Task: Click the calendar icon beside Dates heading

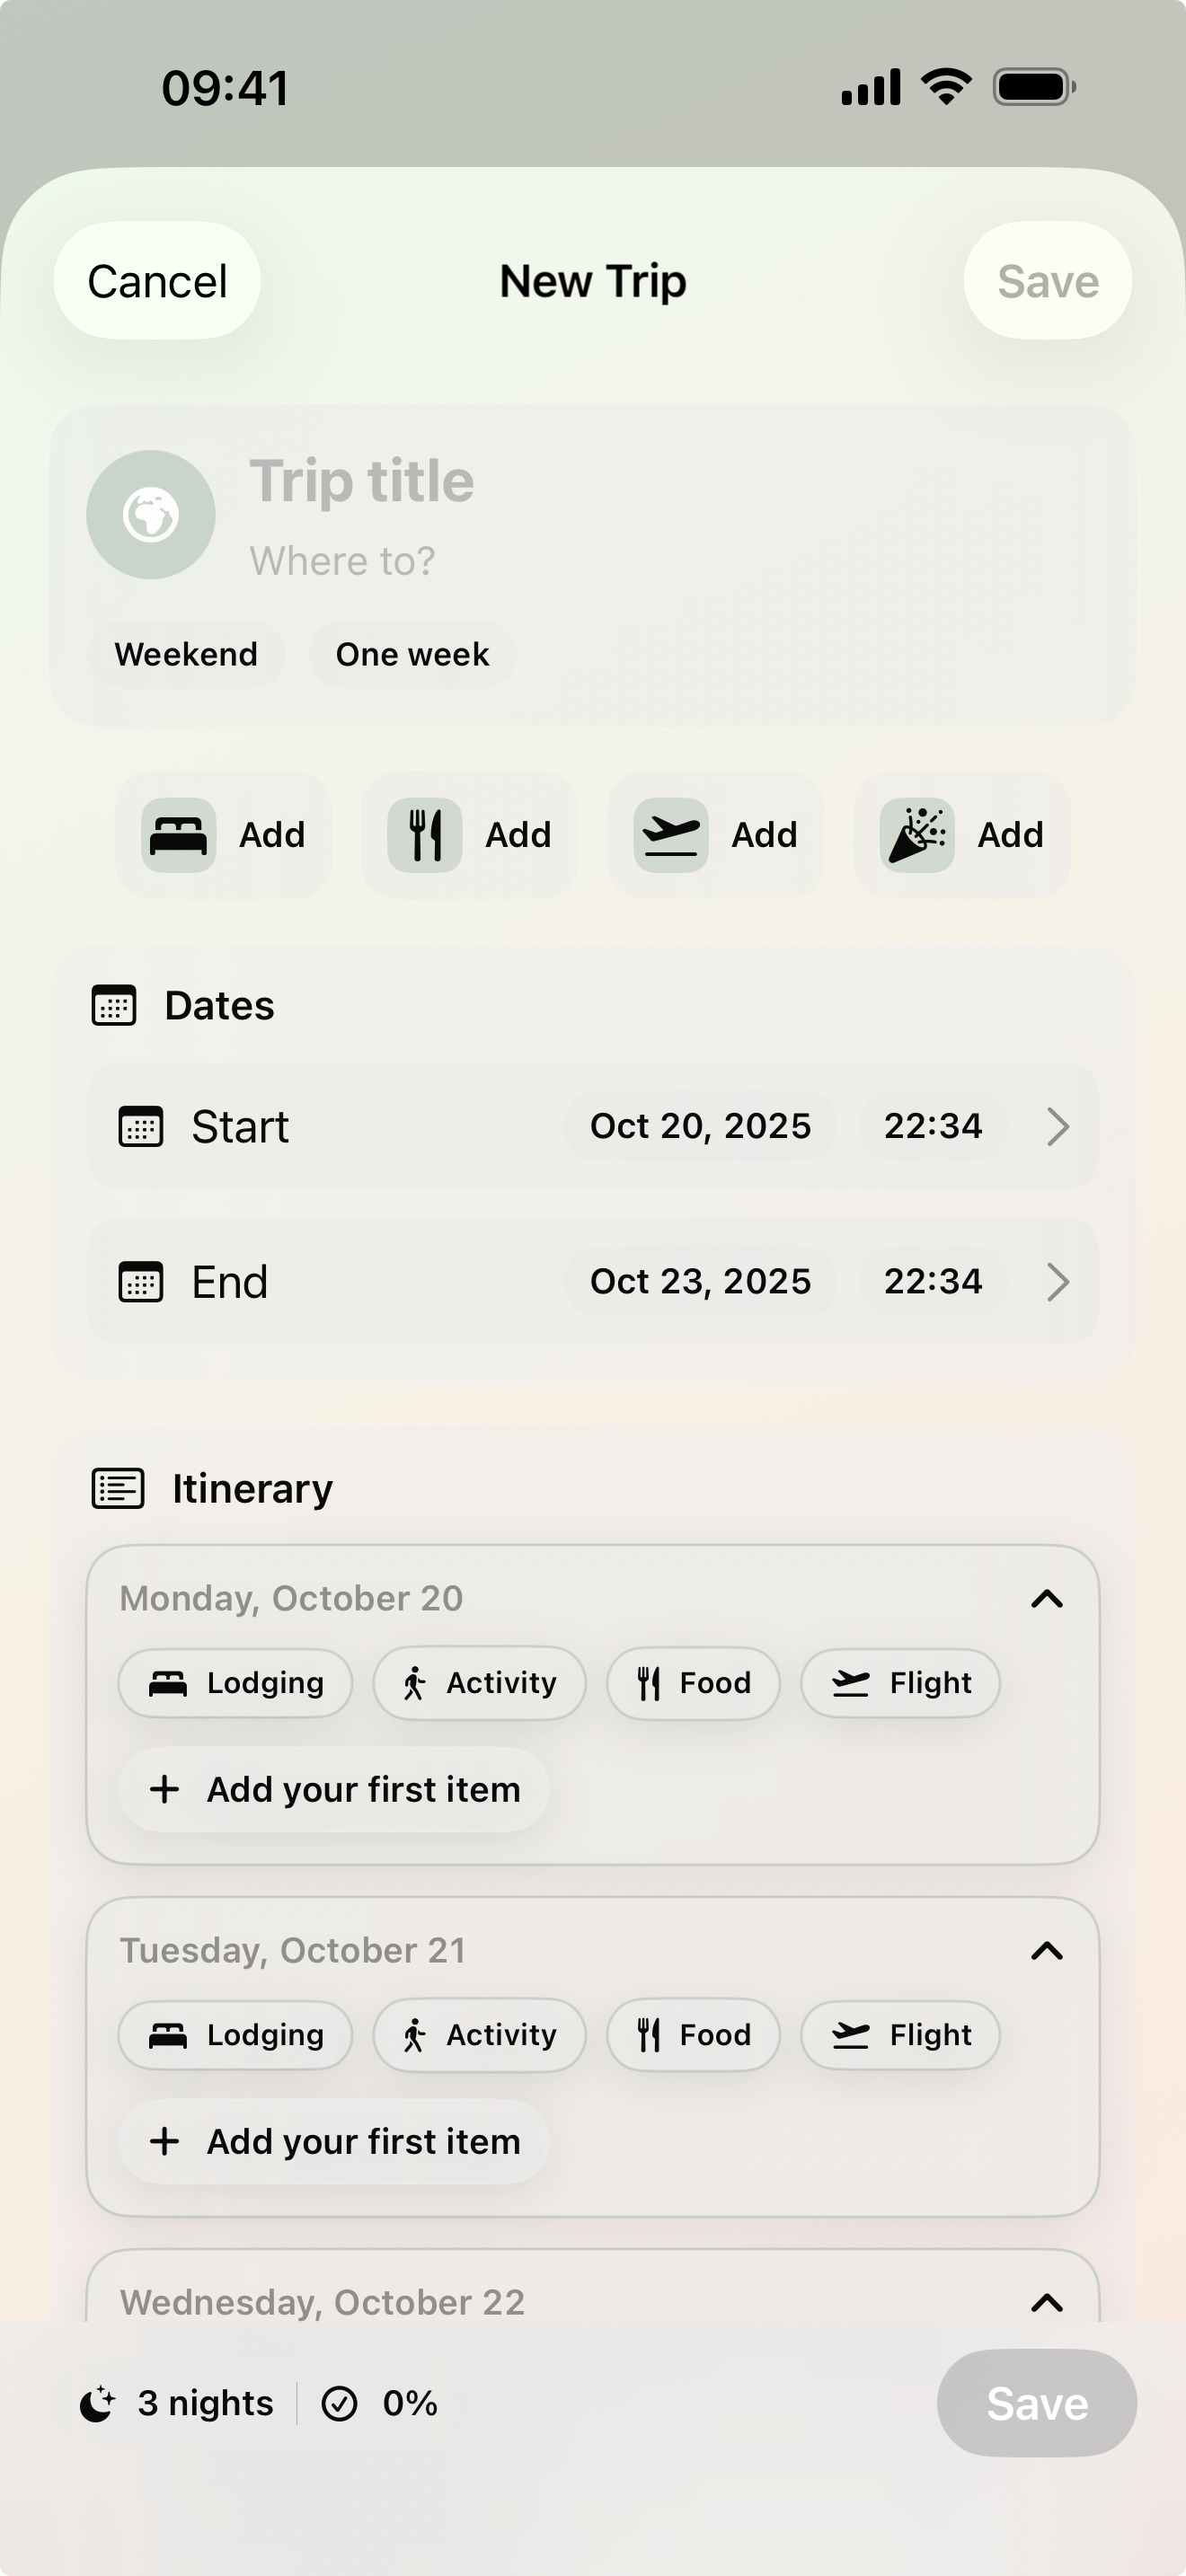Action: 114,1006
